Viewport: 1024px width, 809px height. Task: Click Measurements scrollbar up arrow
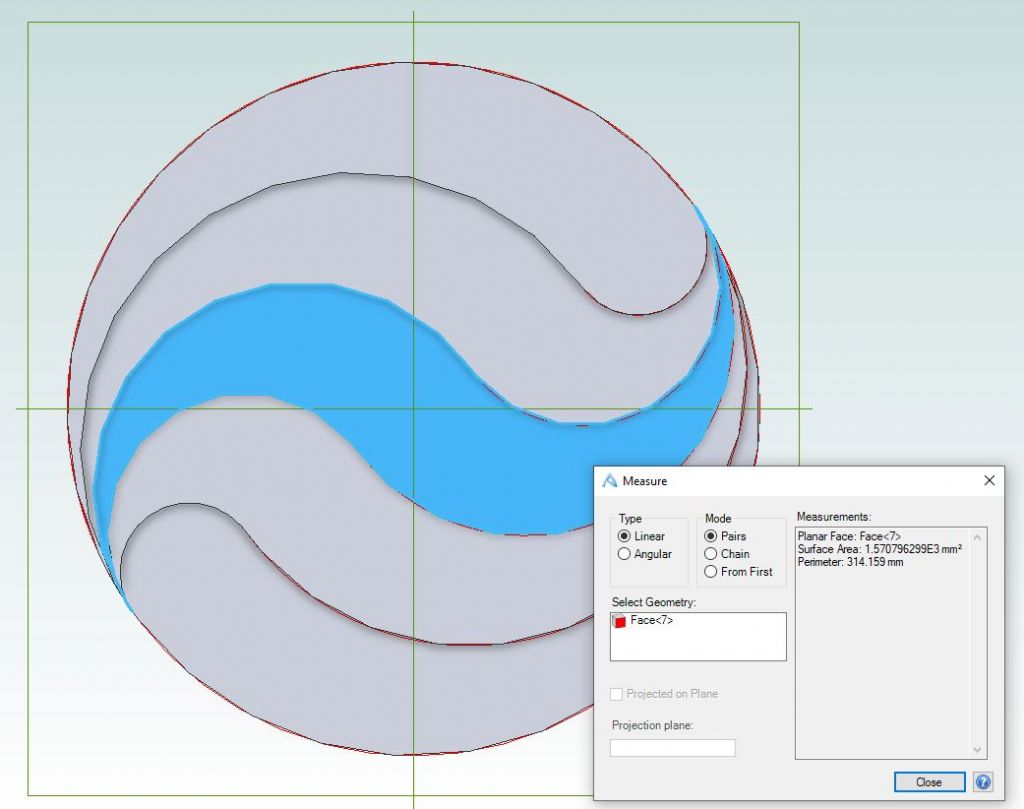coord(978,537)
